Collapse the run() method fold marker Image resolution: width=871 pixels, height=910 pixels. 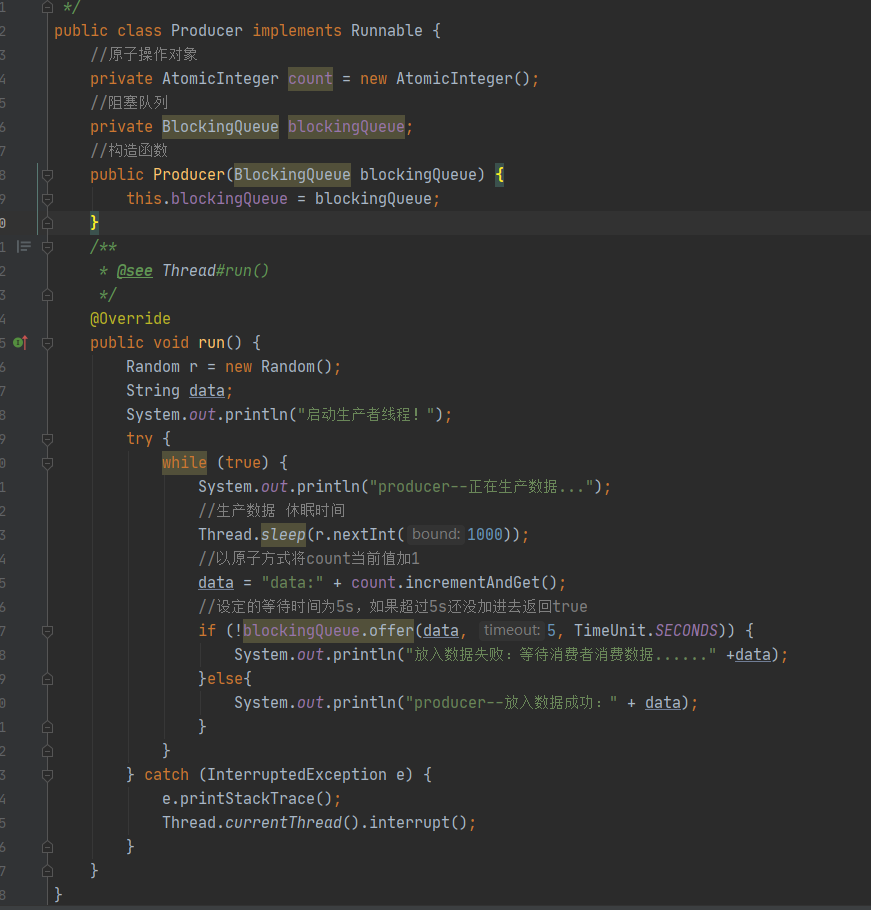point(48,343)
